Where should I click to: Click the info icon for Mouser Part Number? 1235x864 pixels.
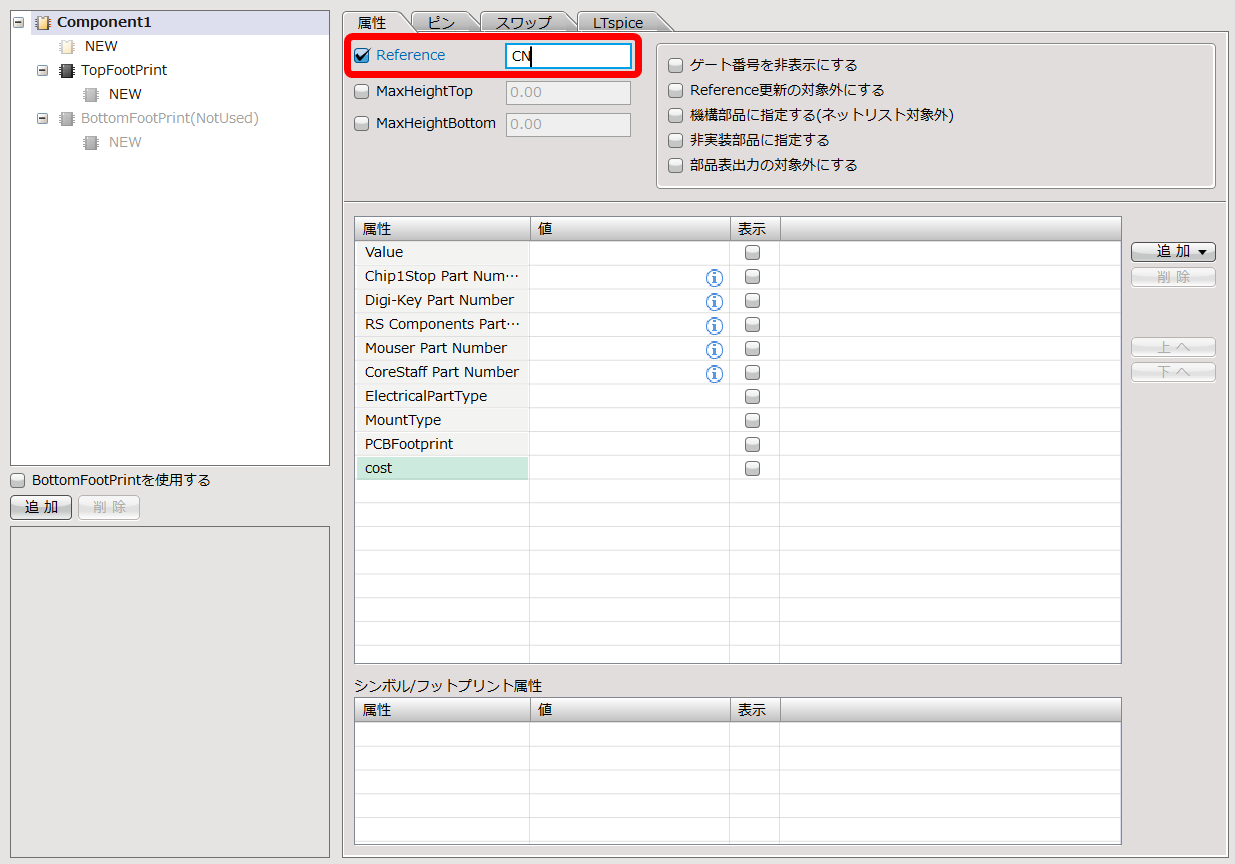point(714,349)
